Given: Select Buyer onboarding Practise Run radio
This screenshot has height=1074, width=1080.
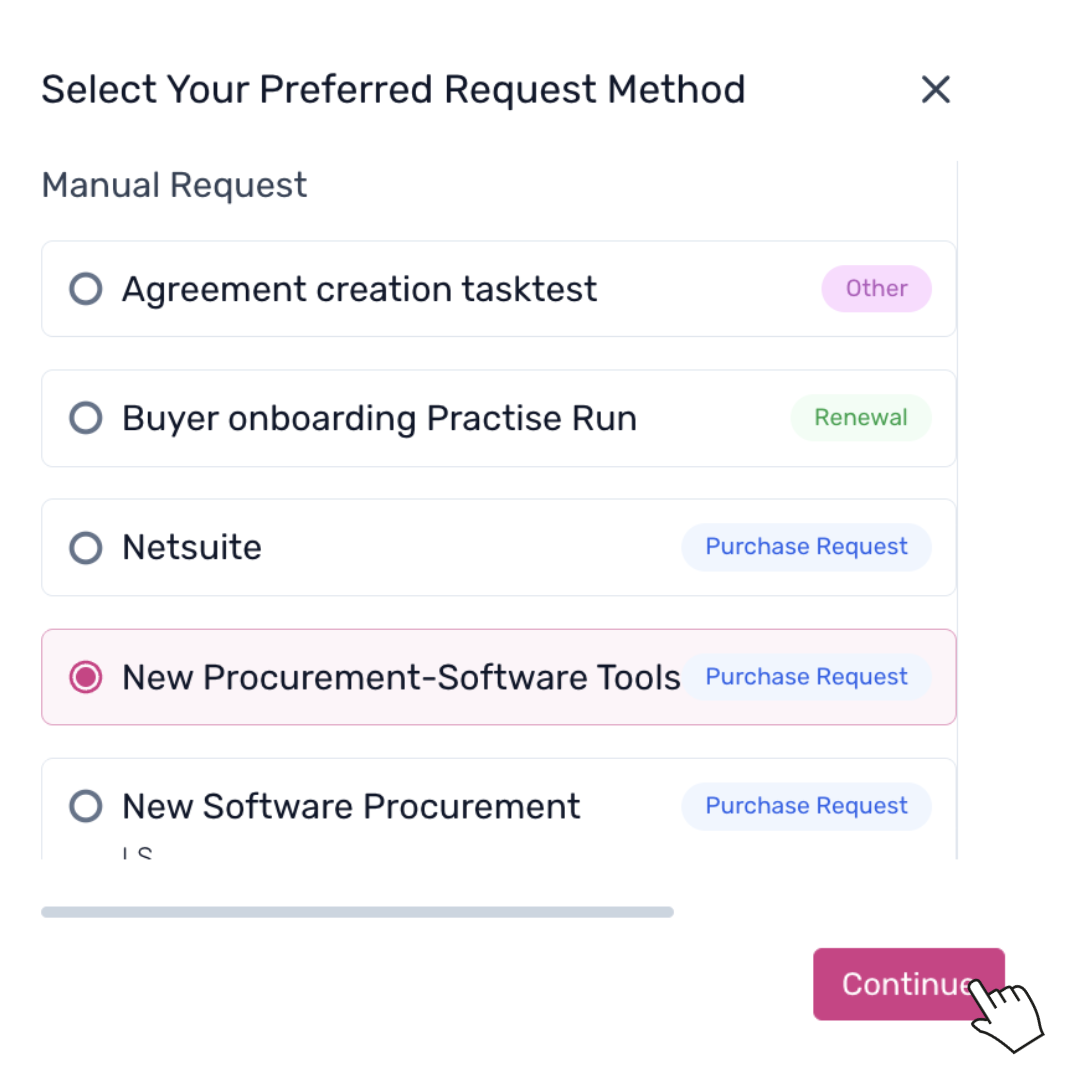Looking at the screenshot, I should tap(86, 418).
